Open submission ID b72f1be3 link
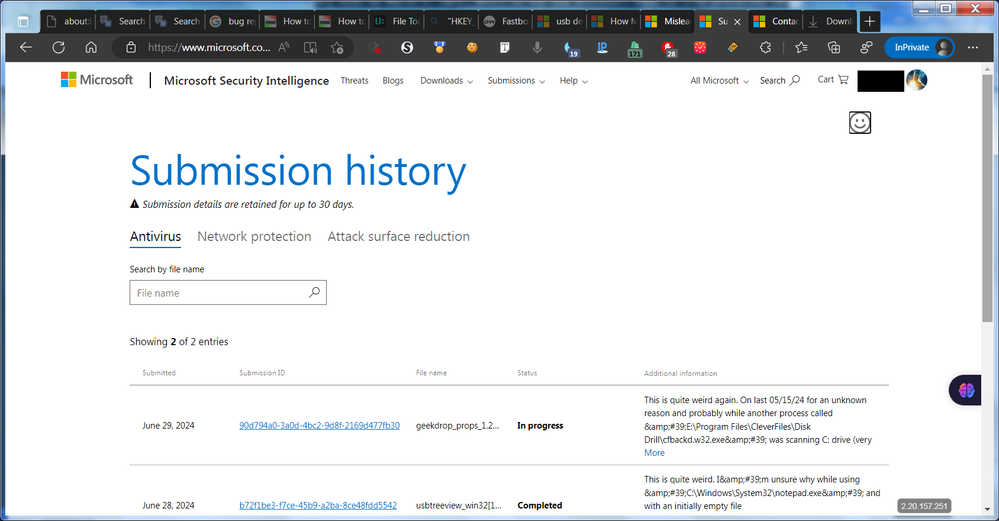The height and width of the screenshot is (521, 999). [x=318, y=505]
